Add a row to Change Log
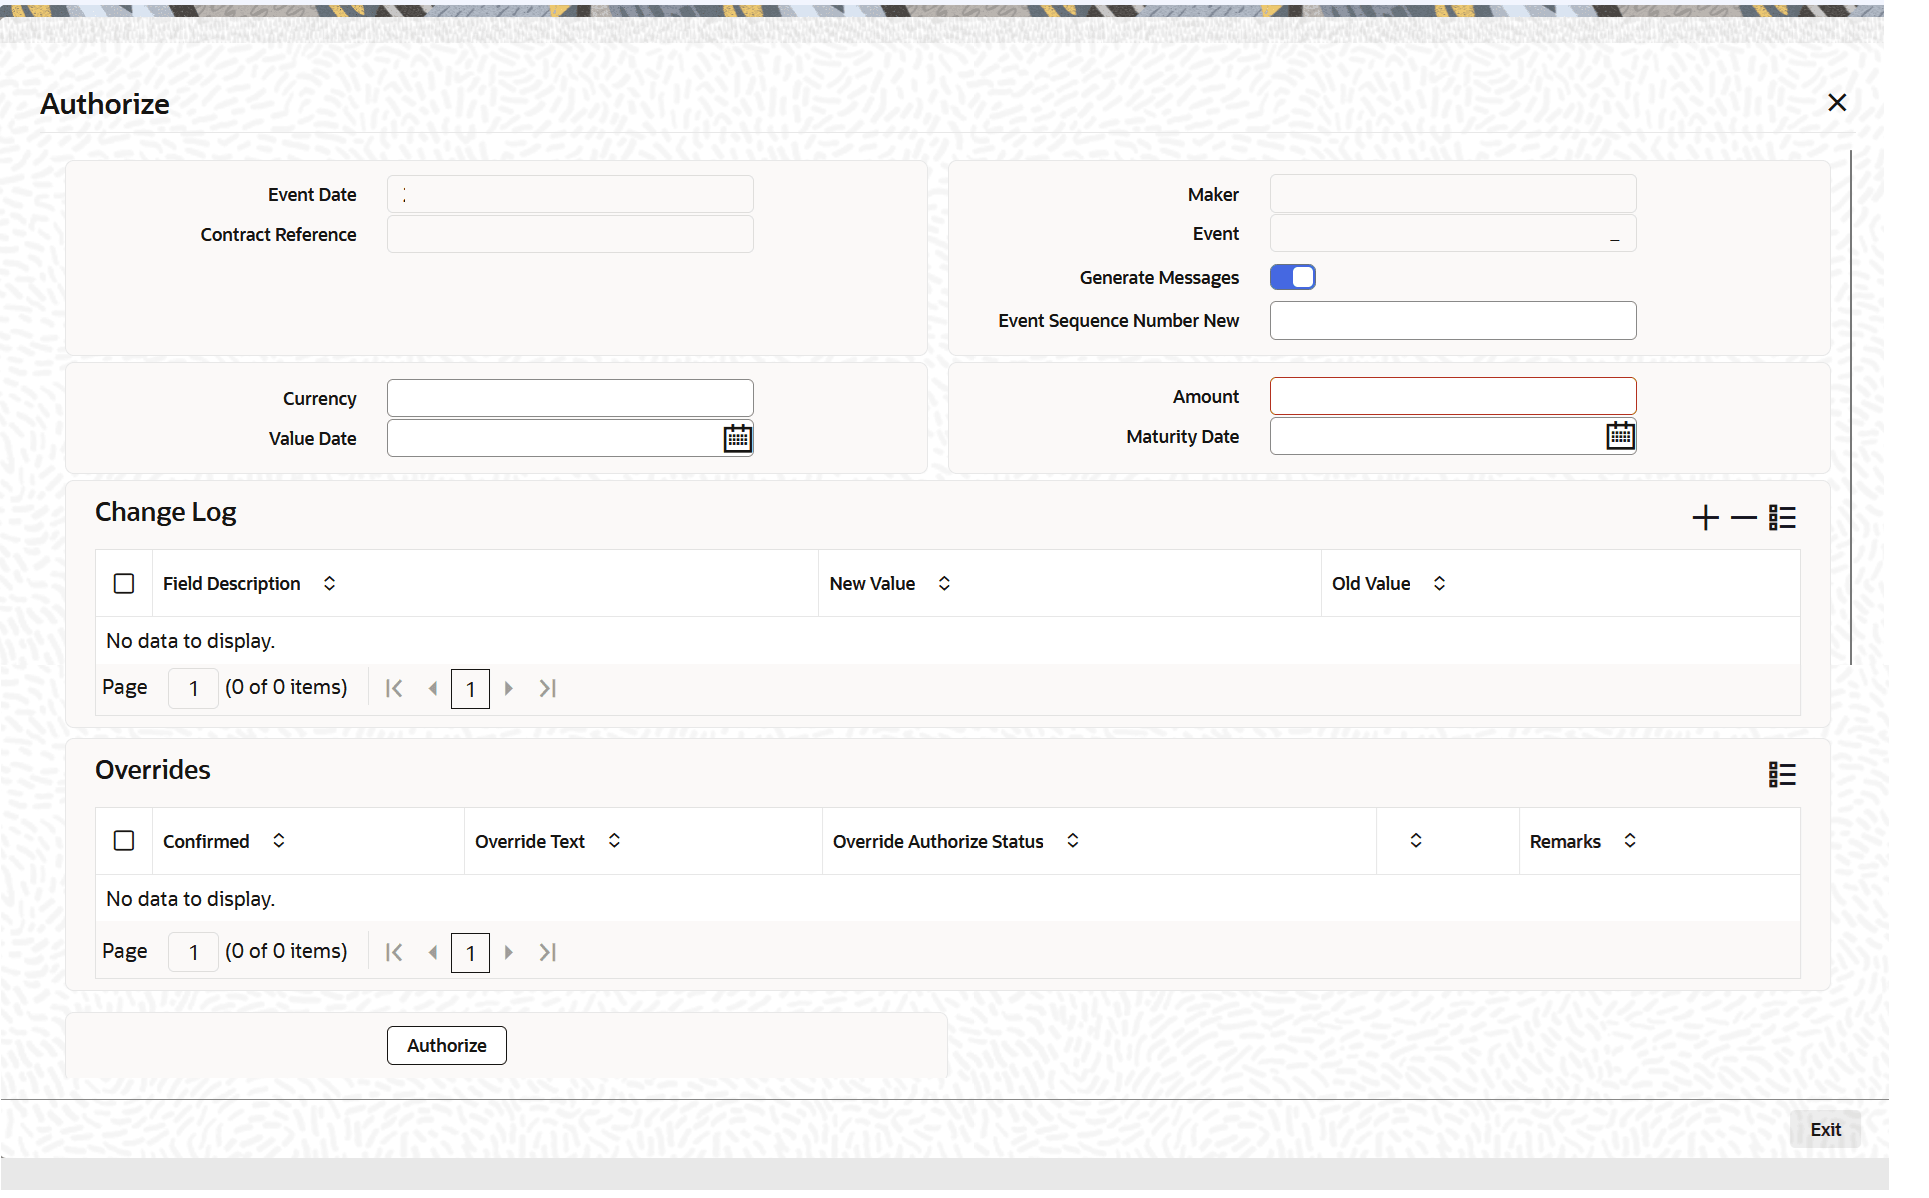This screenshot has height=1198, width=1929. pyautogui.click(x=1704, y=518)
